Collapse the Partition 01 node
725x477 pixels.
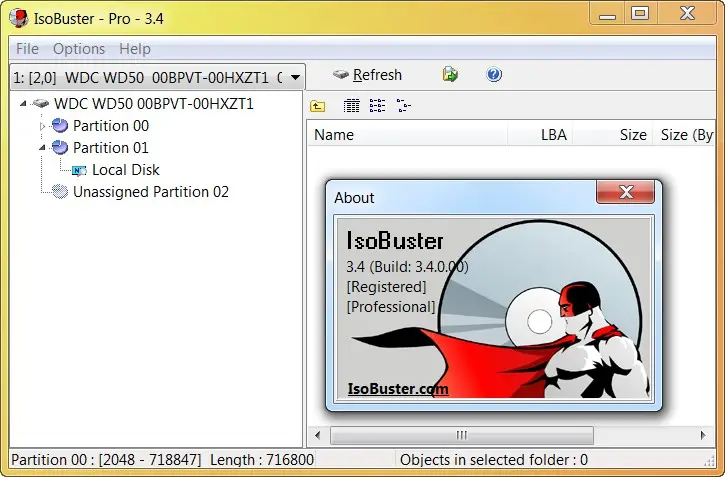[43, 147]
